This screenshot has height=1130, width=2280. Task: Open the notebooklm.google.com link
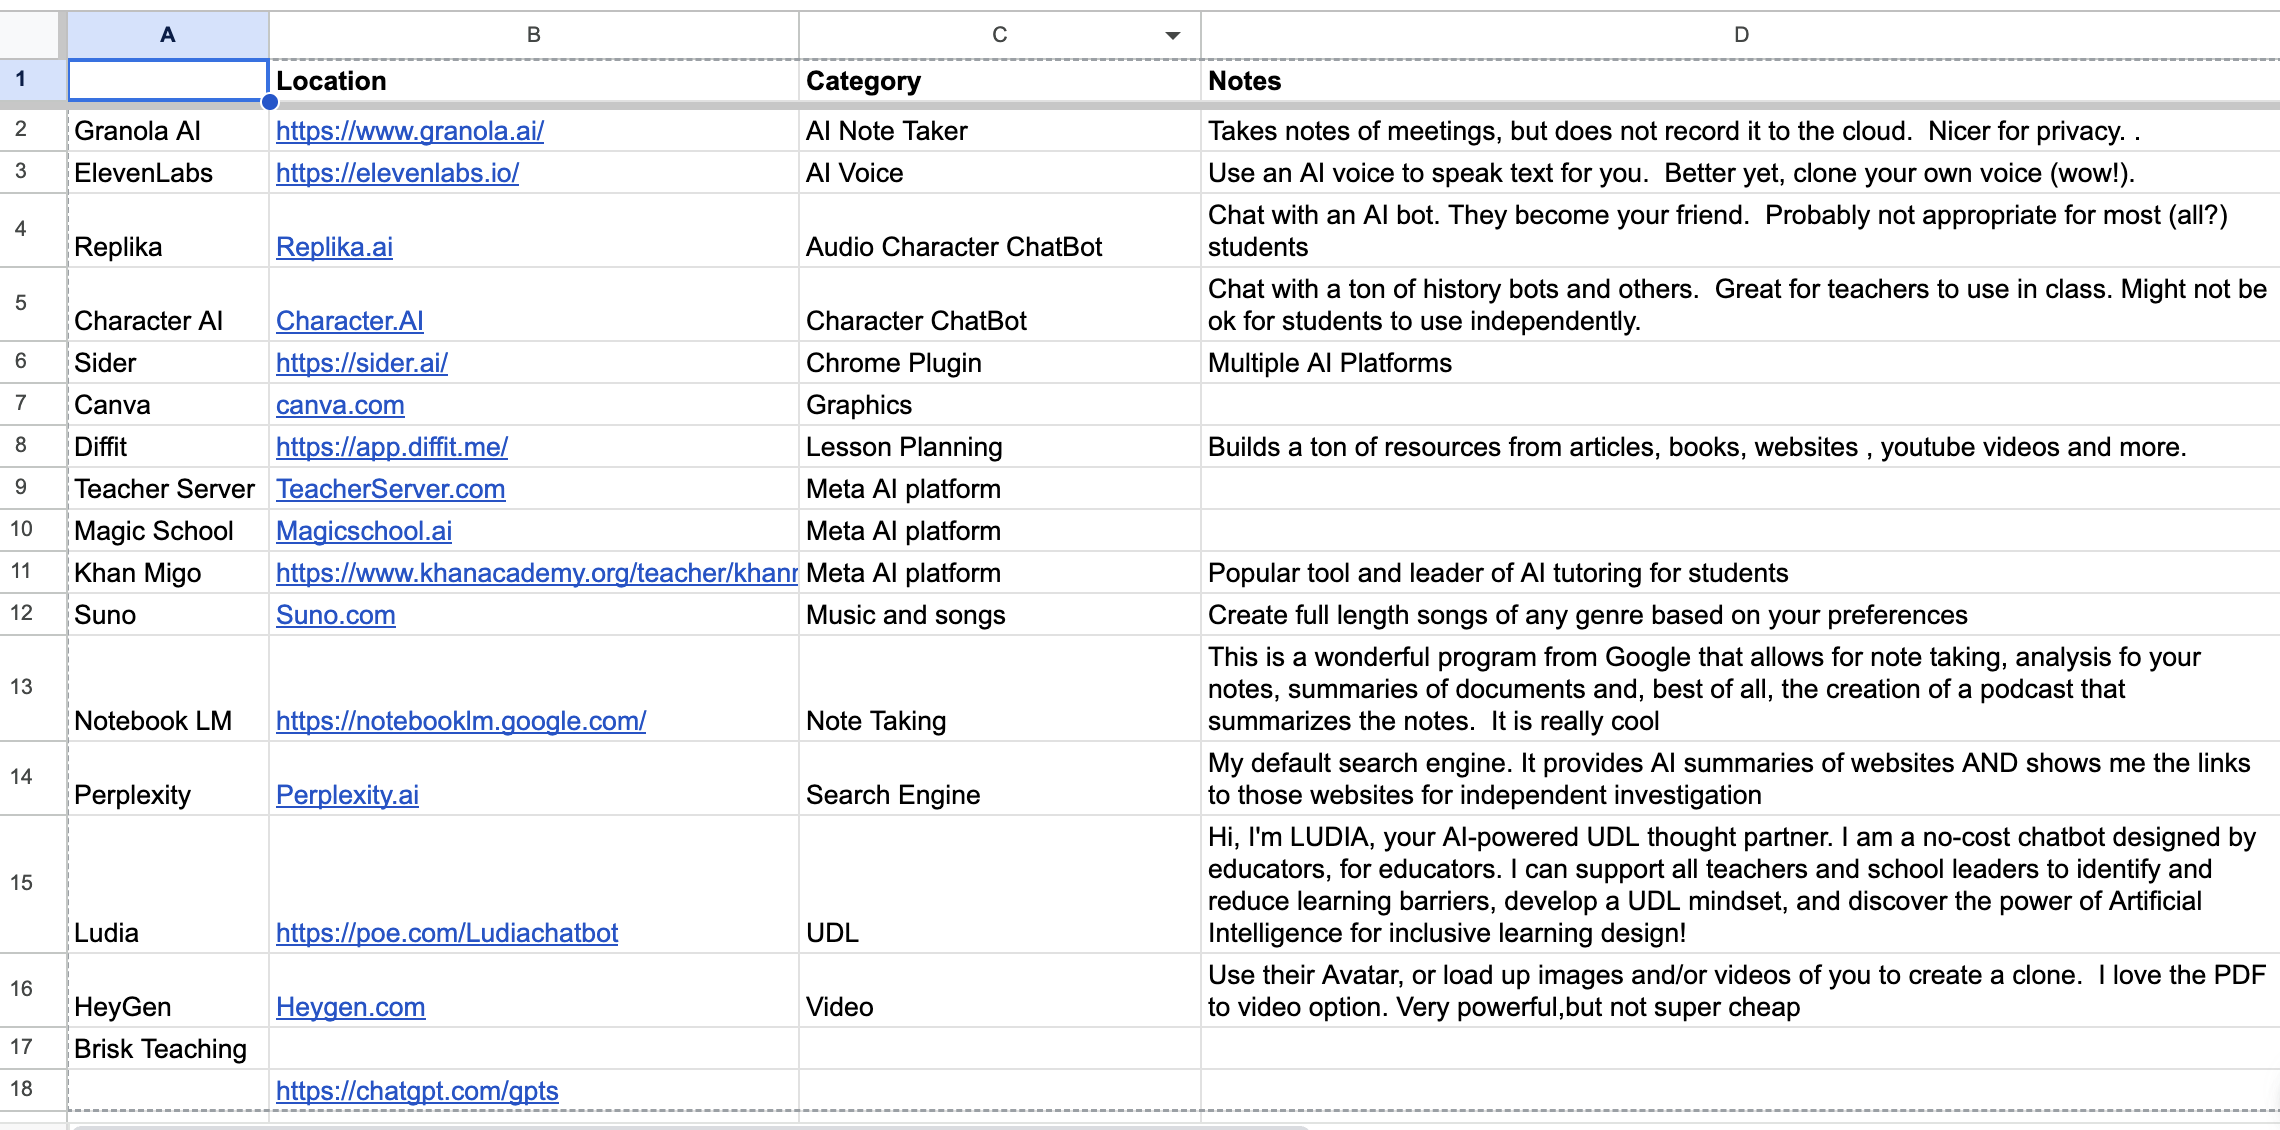coord(461,721)
